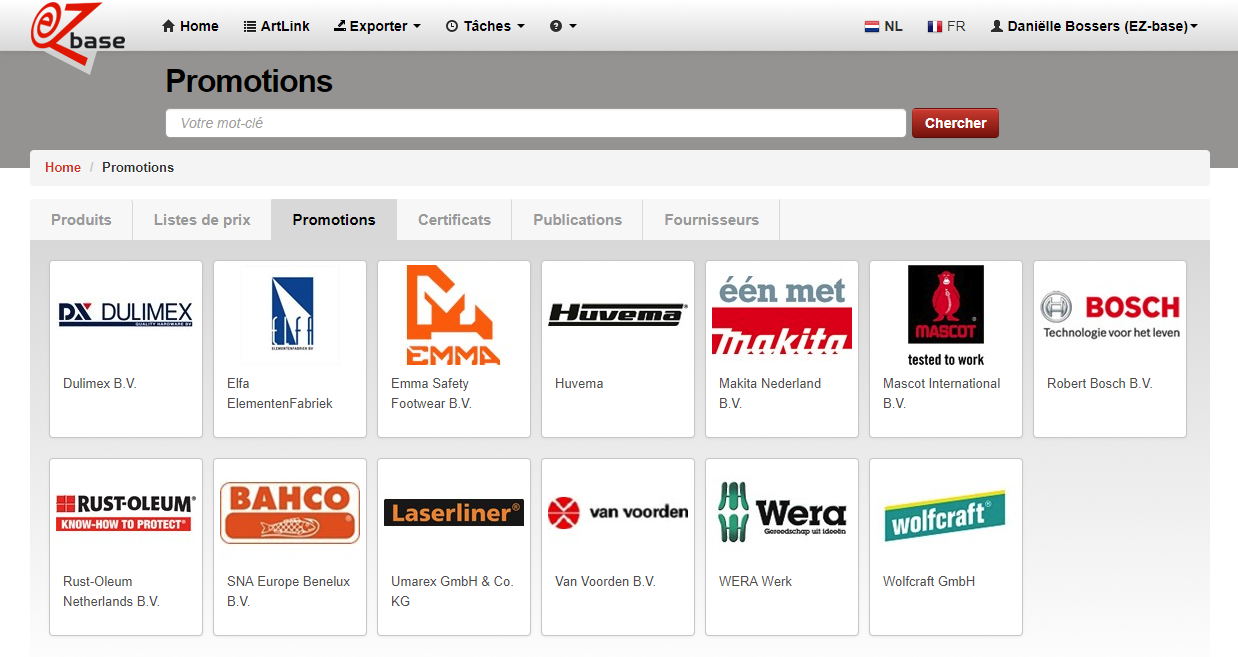Switch language to FR (French flag)
This screenshot has height=657, width=1238.
[x=946, y=26]
